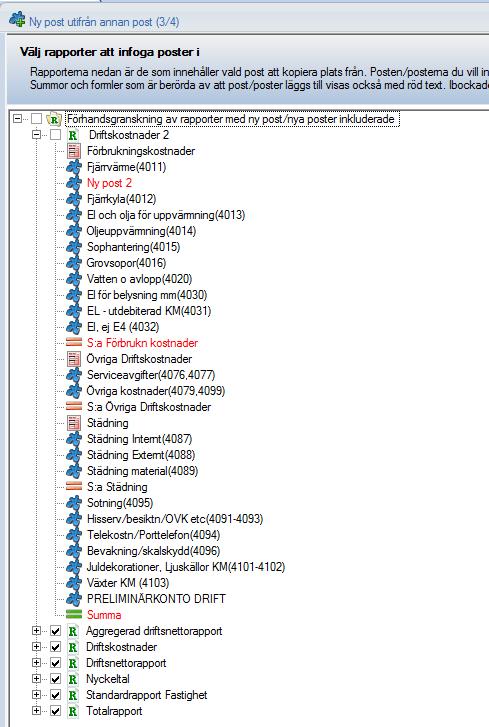Select the Vatten o avlopp(4020) item
This screenshot has width=489, height=727.
tap(139, 279)
